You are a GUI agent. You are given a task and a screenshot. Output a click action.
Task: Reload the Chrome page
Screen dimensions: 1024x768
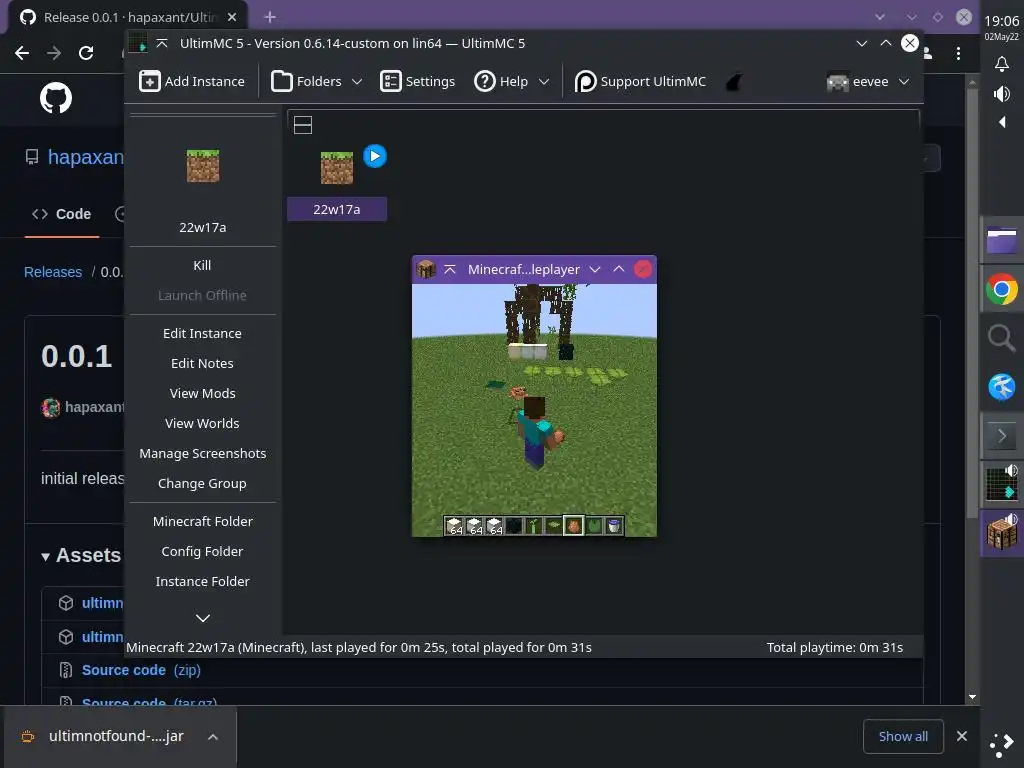[86, 53]
